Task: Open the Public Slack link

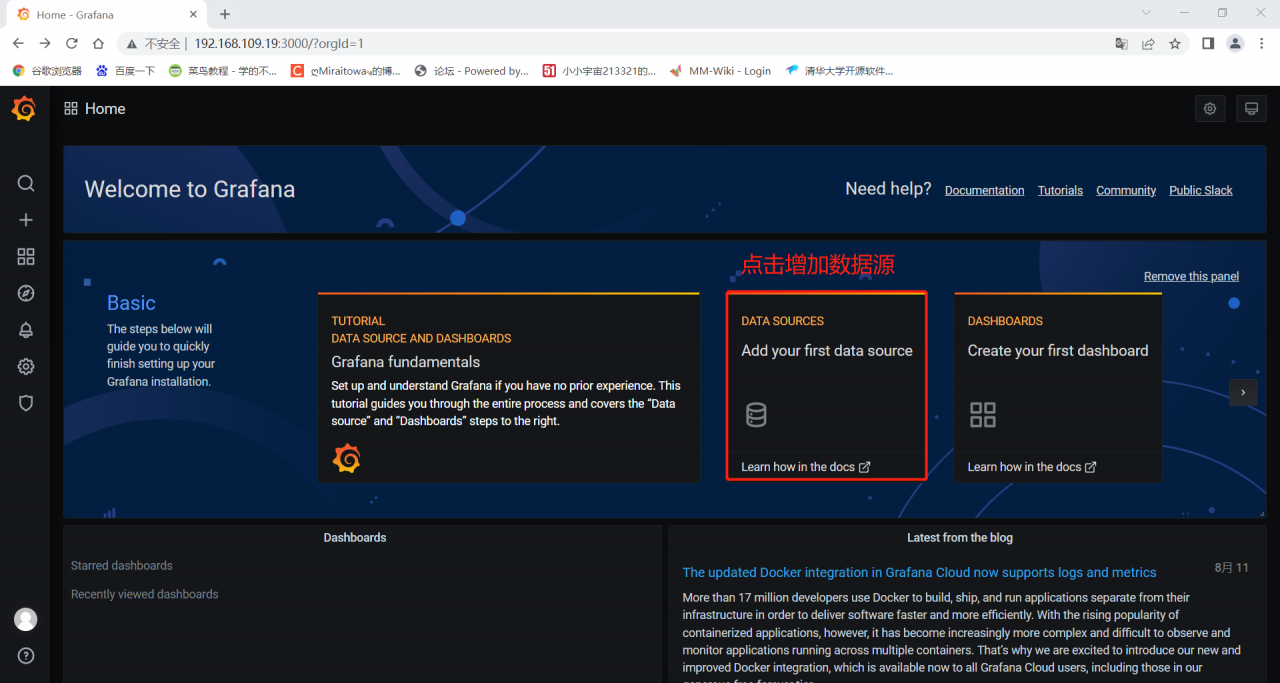Action: tap(1201, 190)
